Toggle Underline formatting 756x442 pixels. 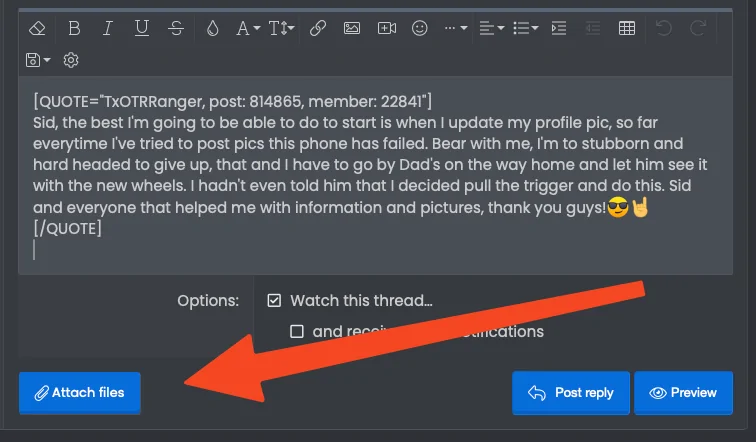point(141,28)
